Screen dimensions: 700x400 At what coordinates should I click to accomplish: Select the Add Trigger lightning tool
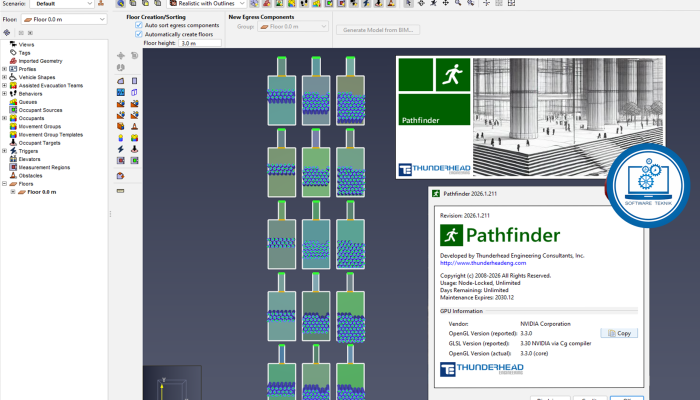coord(121,149)
